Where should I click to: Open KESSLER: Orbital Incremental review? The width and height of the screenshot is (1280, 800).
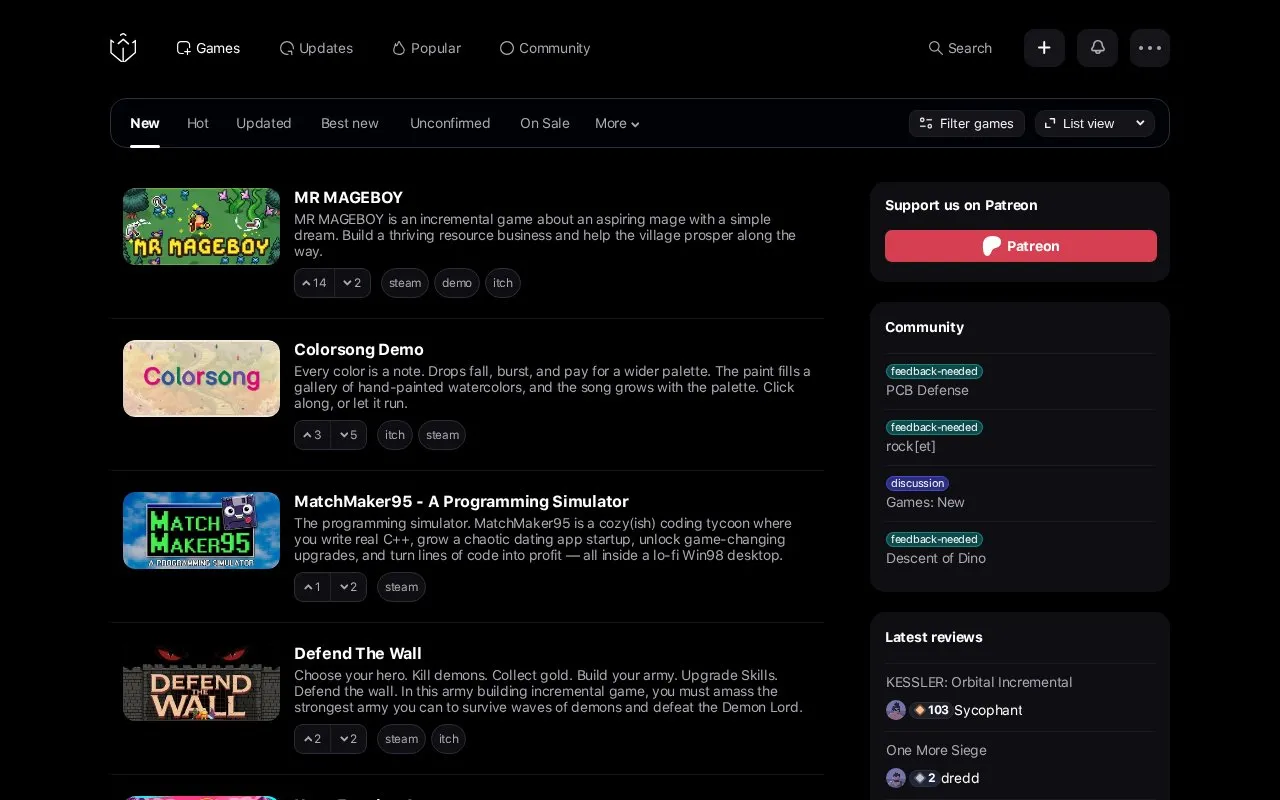click(979, 682)
